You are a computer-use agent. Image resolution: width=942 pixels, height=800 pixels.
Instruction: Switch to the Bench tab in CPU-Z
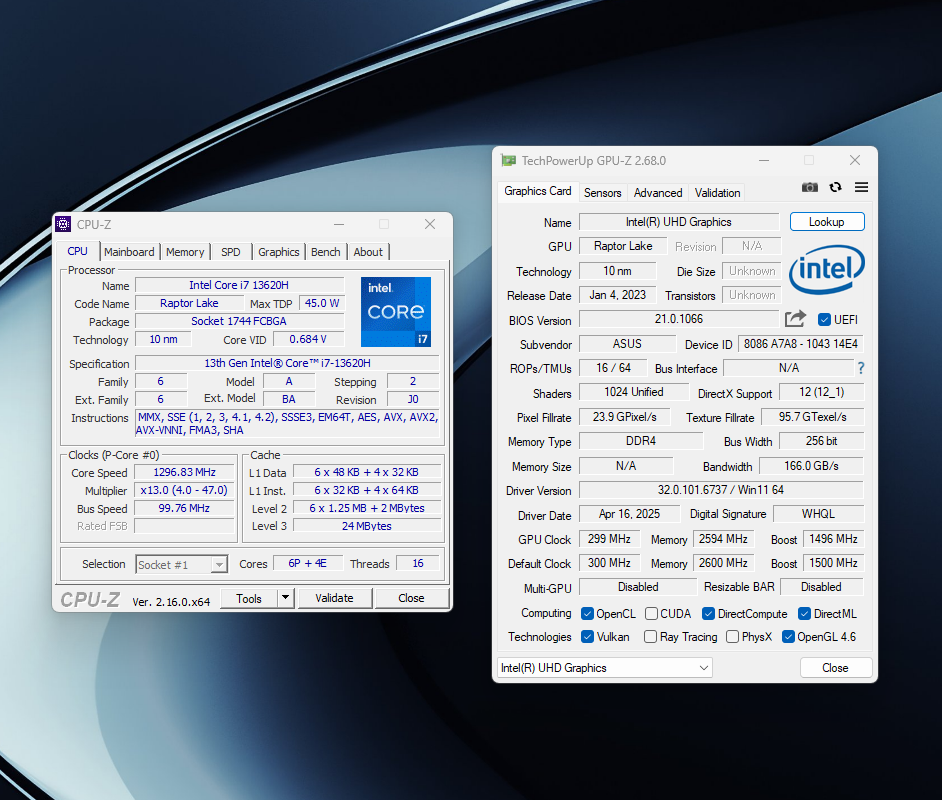pyautogui.click(x=325, y=252)
